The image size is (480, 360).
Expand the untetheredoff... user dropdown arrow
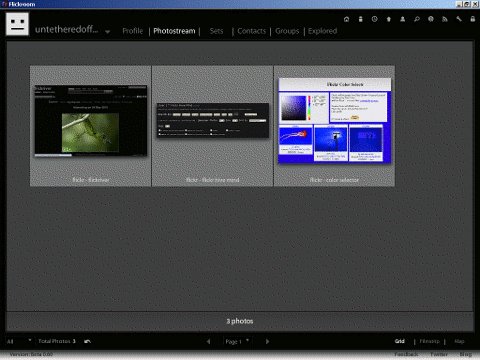point(107,32)
